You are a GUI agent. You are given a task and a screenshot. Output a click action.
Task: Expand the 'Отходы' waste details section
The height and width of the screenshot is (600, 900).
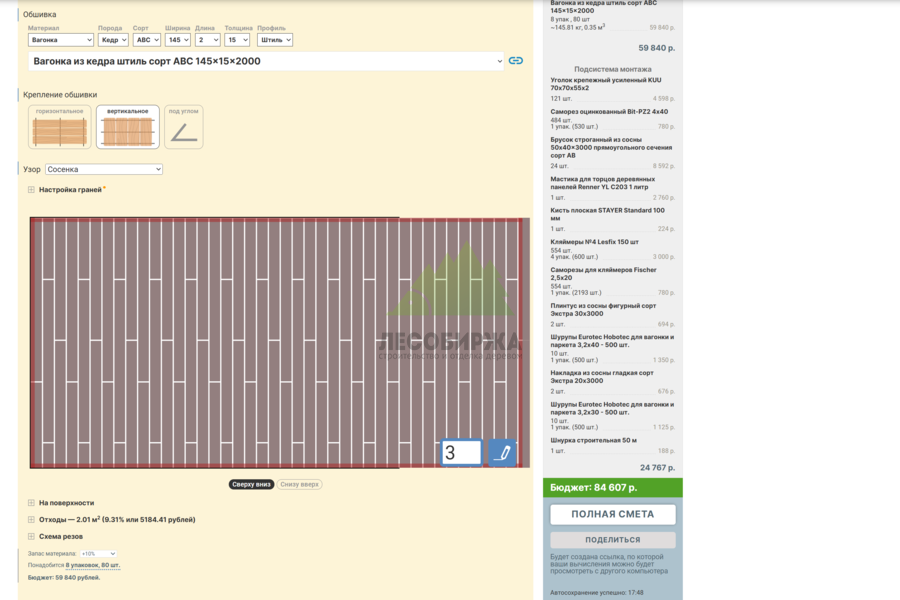(x=32, y=520)
